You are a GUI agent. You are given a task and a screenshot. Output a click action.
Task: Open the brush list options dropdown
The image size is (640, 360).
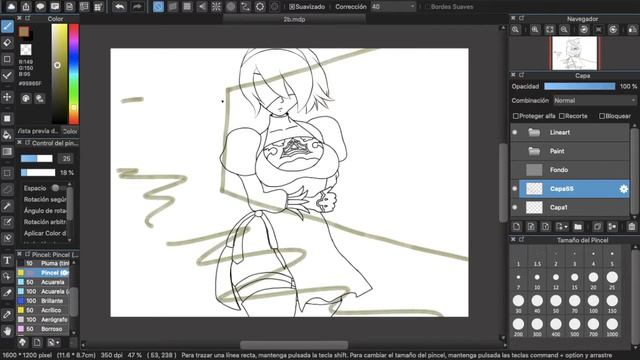(53, 342)
